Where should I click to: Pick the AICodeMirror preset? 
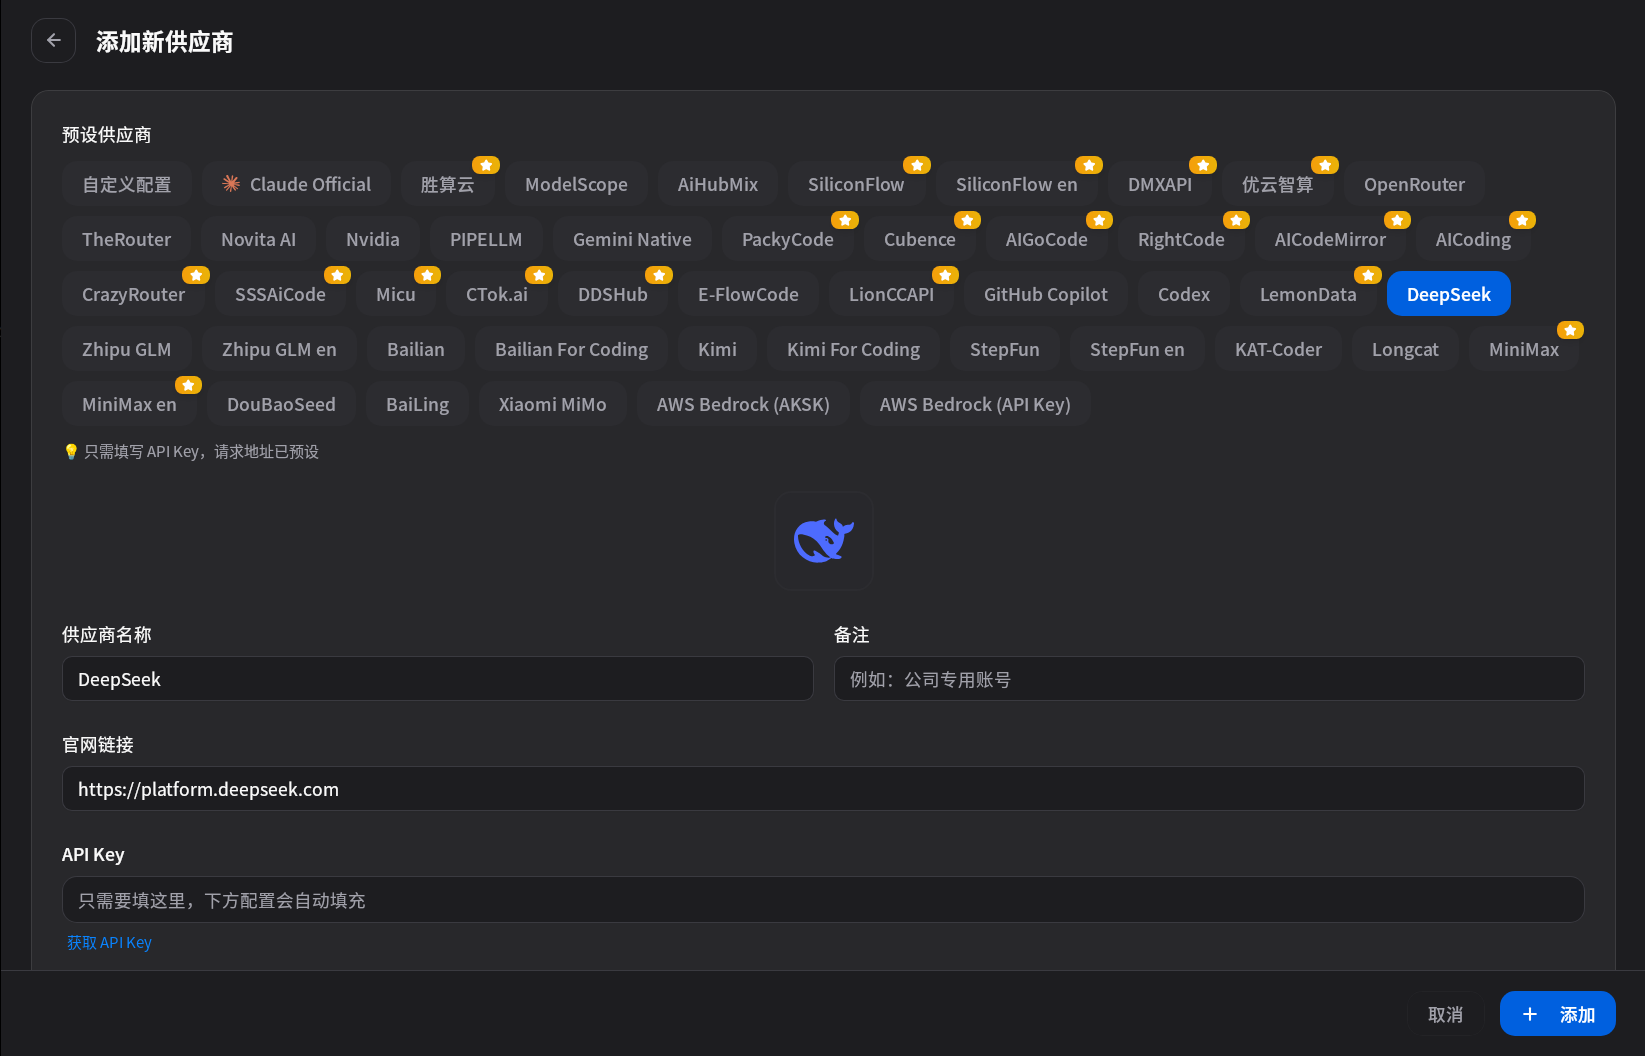point(1330,239)
